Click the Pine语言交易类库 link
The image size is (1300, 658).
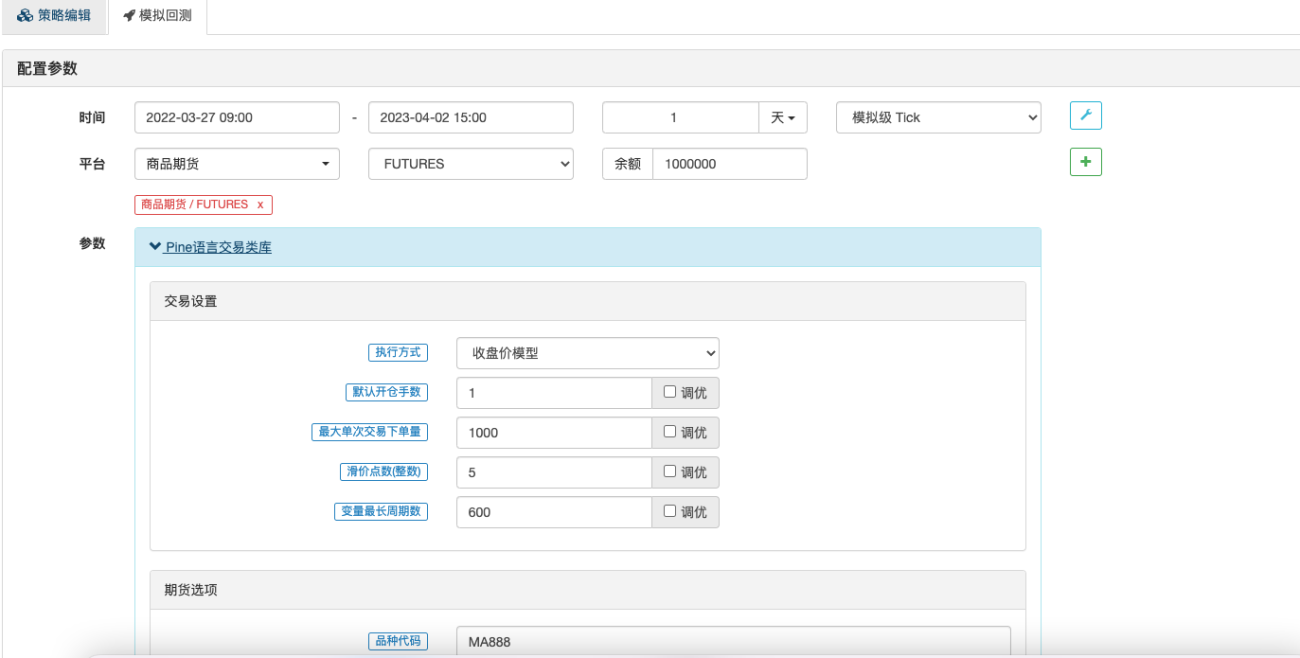[218, 247]
